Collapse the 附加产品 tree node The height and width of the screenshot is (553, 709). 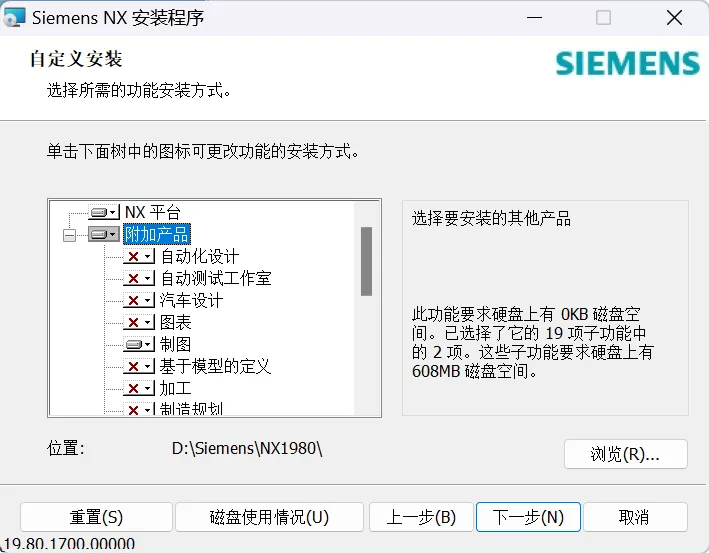pos(69,235)
